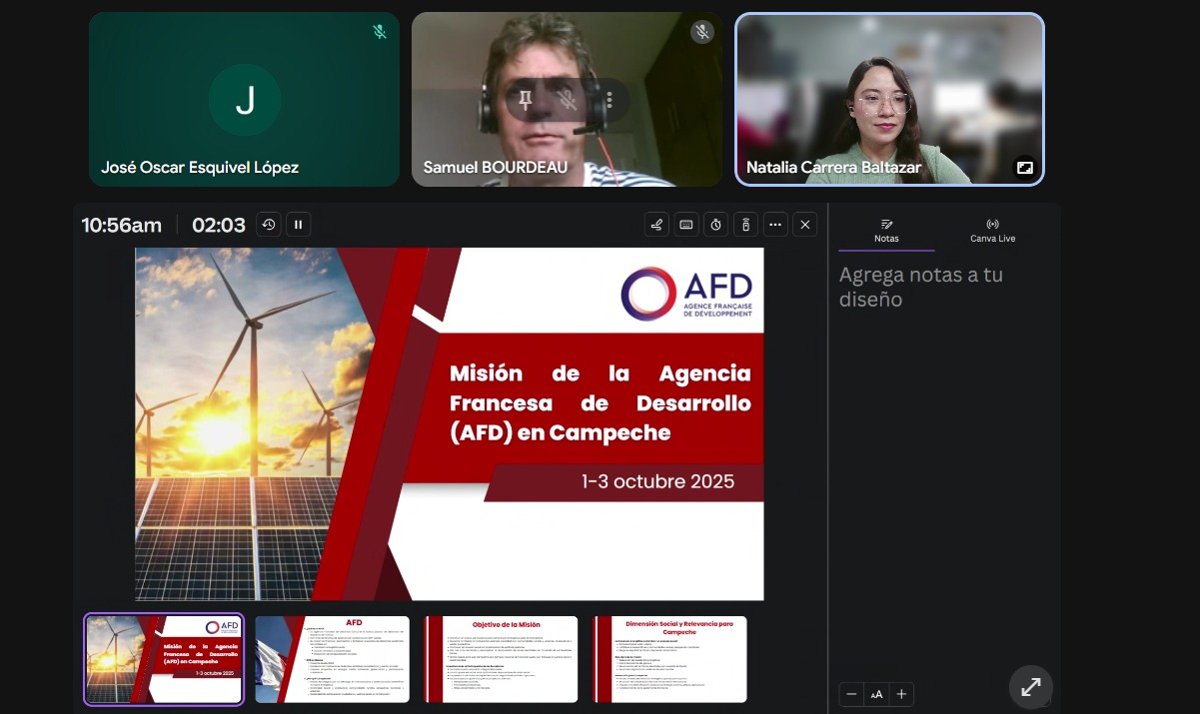Open the remote control icon
This screenshot has width=1200, height=714.
point(746,225)
